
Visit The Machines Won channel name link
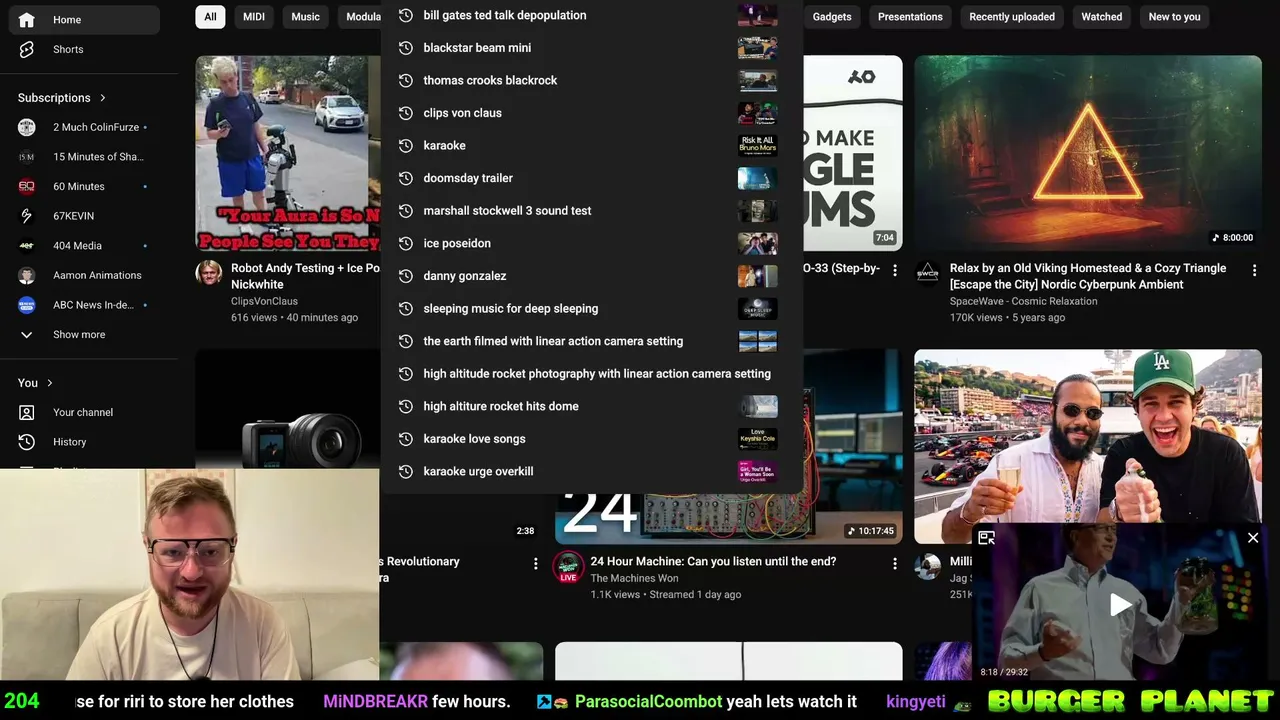(634, 578)
